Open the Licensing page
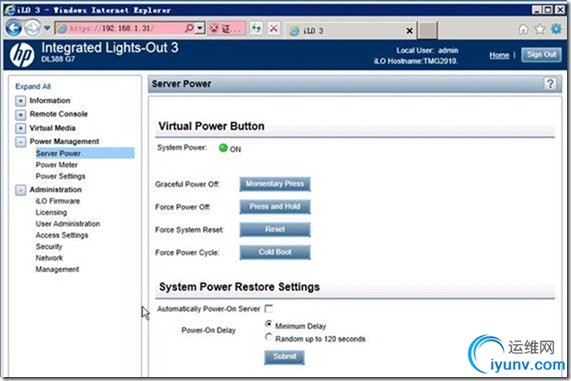 click(51, 212)
